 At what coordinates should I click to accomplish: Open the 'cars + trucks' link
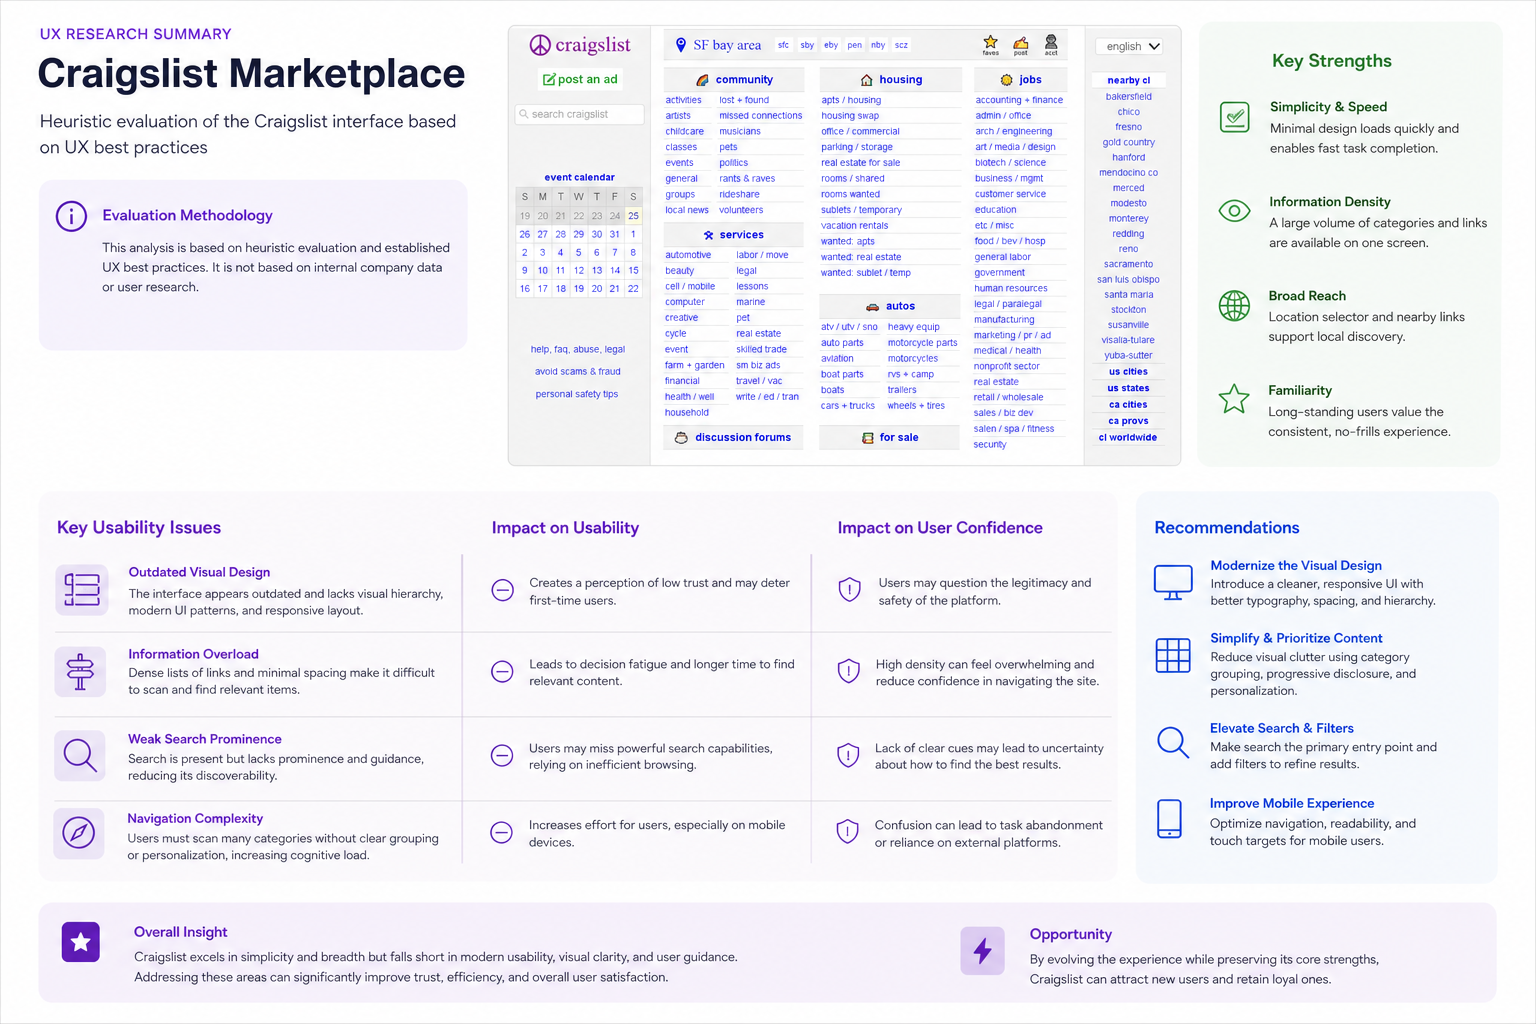point(848,406)
